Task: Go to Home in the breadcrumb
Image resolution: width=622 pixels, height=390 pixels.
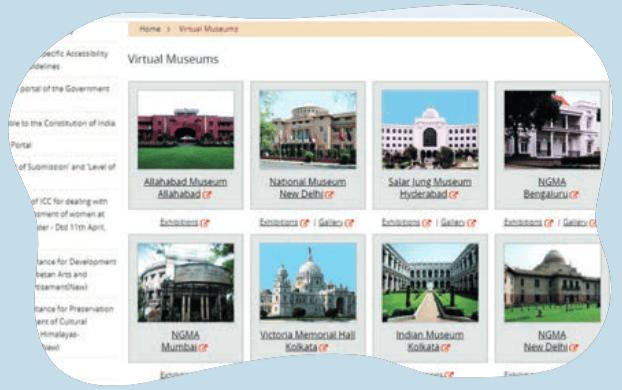Action: (x=150, y=29)
